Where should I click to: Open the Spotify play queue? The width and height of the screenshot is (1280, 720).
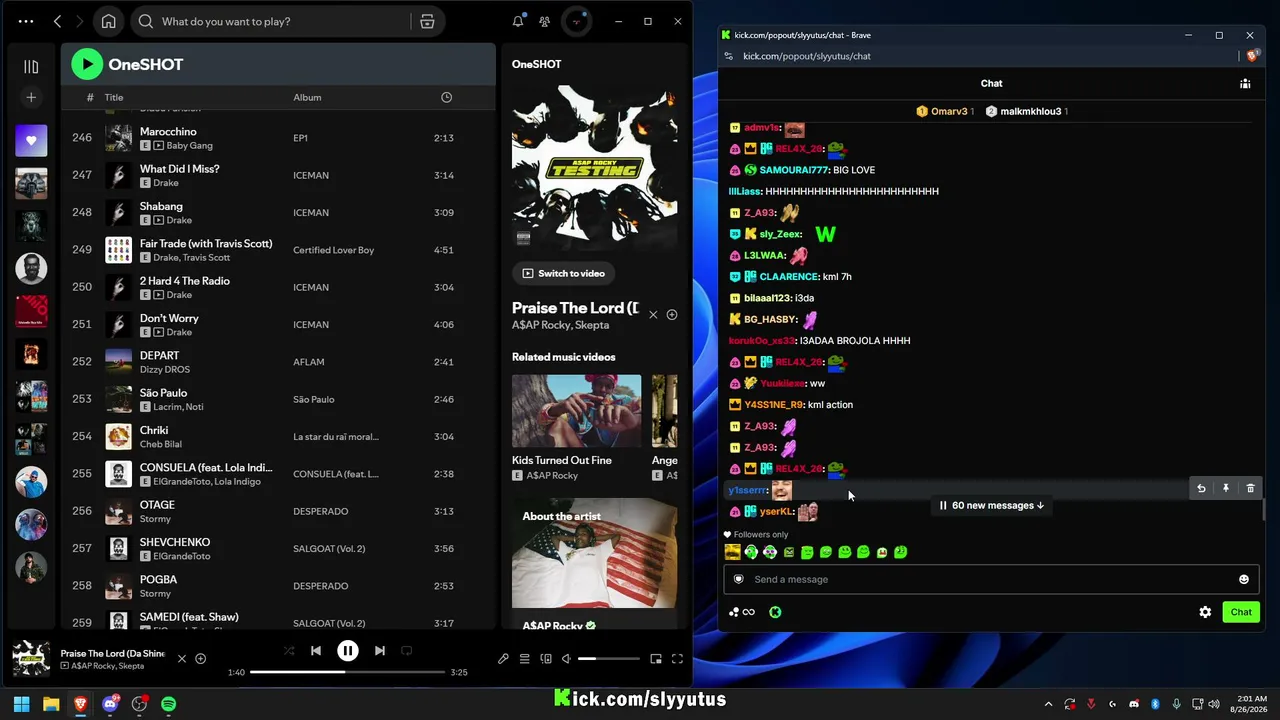[x=524, y=659]
